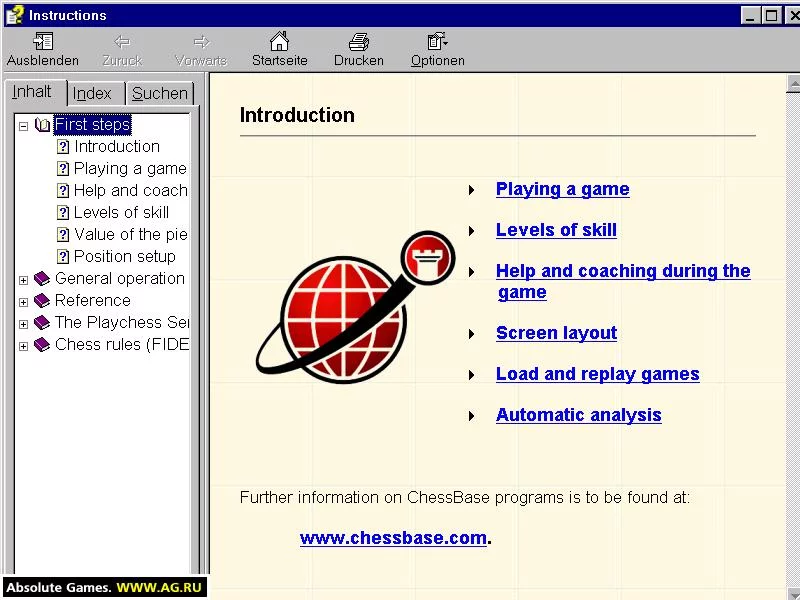The width and height of the screenshot is (800, 600).
Task: Click the ChessBase globe logo image
Action: point(355,308)
